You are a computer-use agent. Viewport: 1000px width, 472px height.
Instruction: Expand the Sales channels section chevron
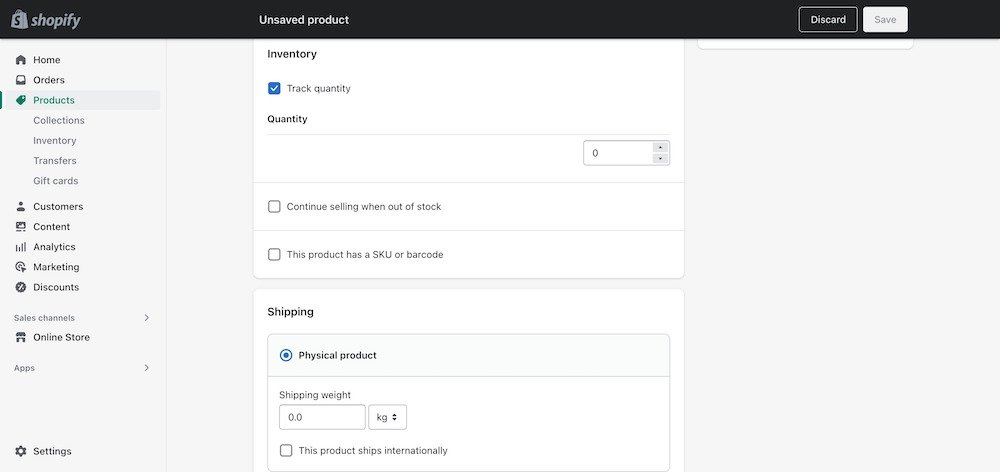tap(146, 318)
